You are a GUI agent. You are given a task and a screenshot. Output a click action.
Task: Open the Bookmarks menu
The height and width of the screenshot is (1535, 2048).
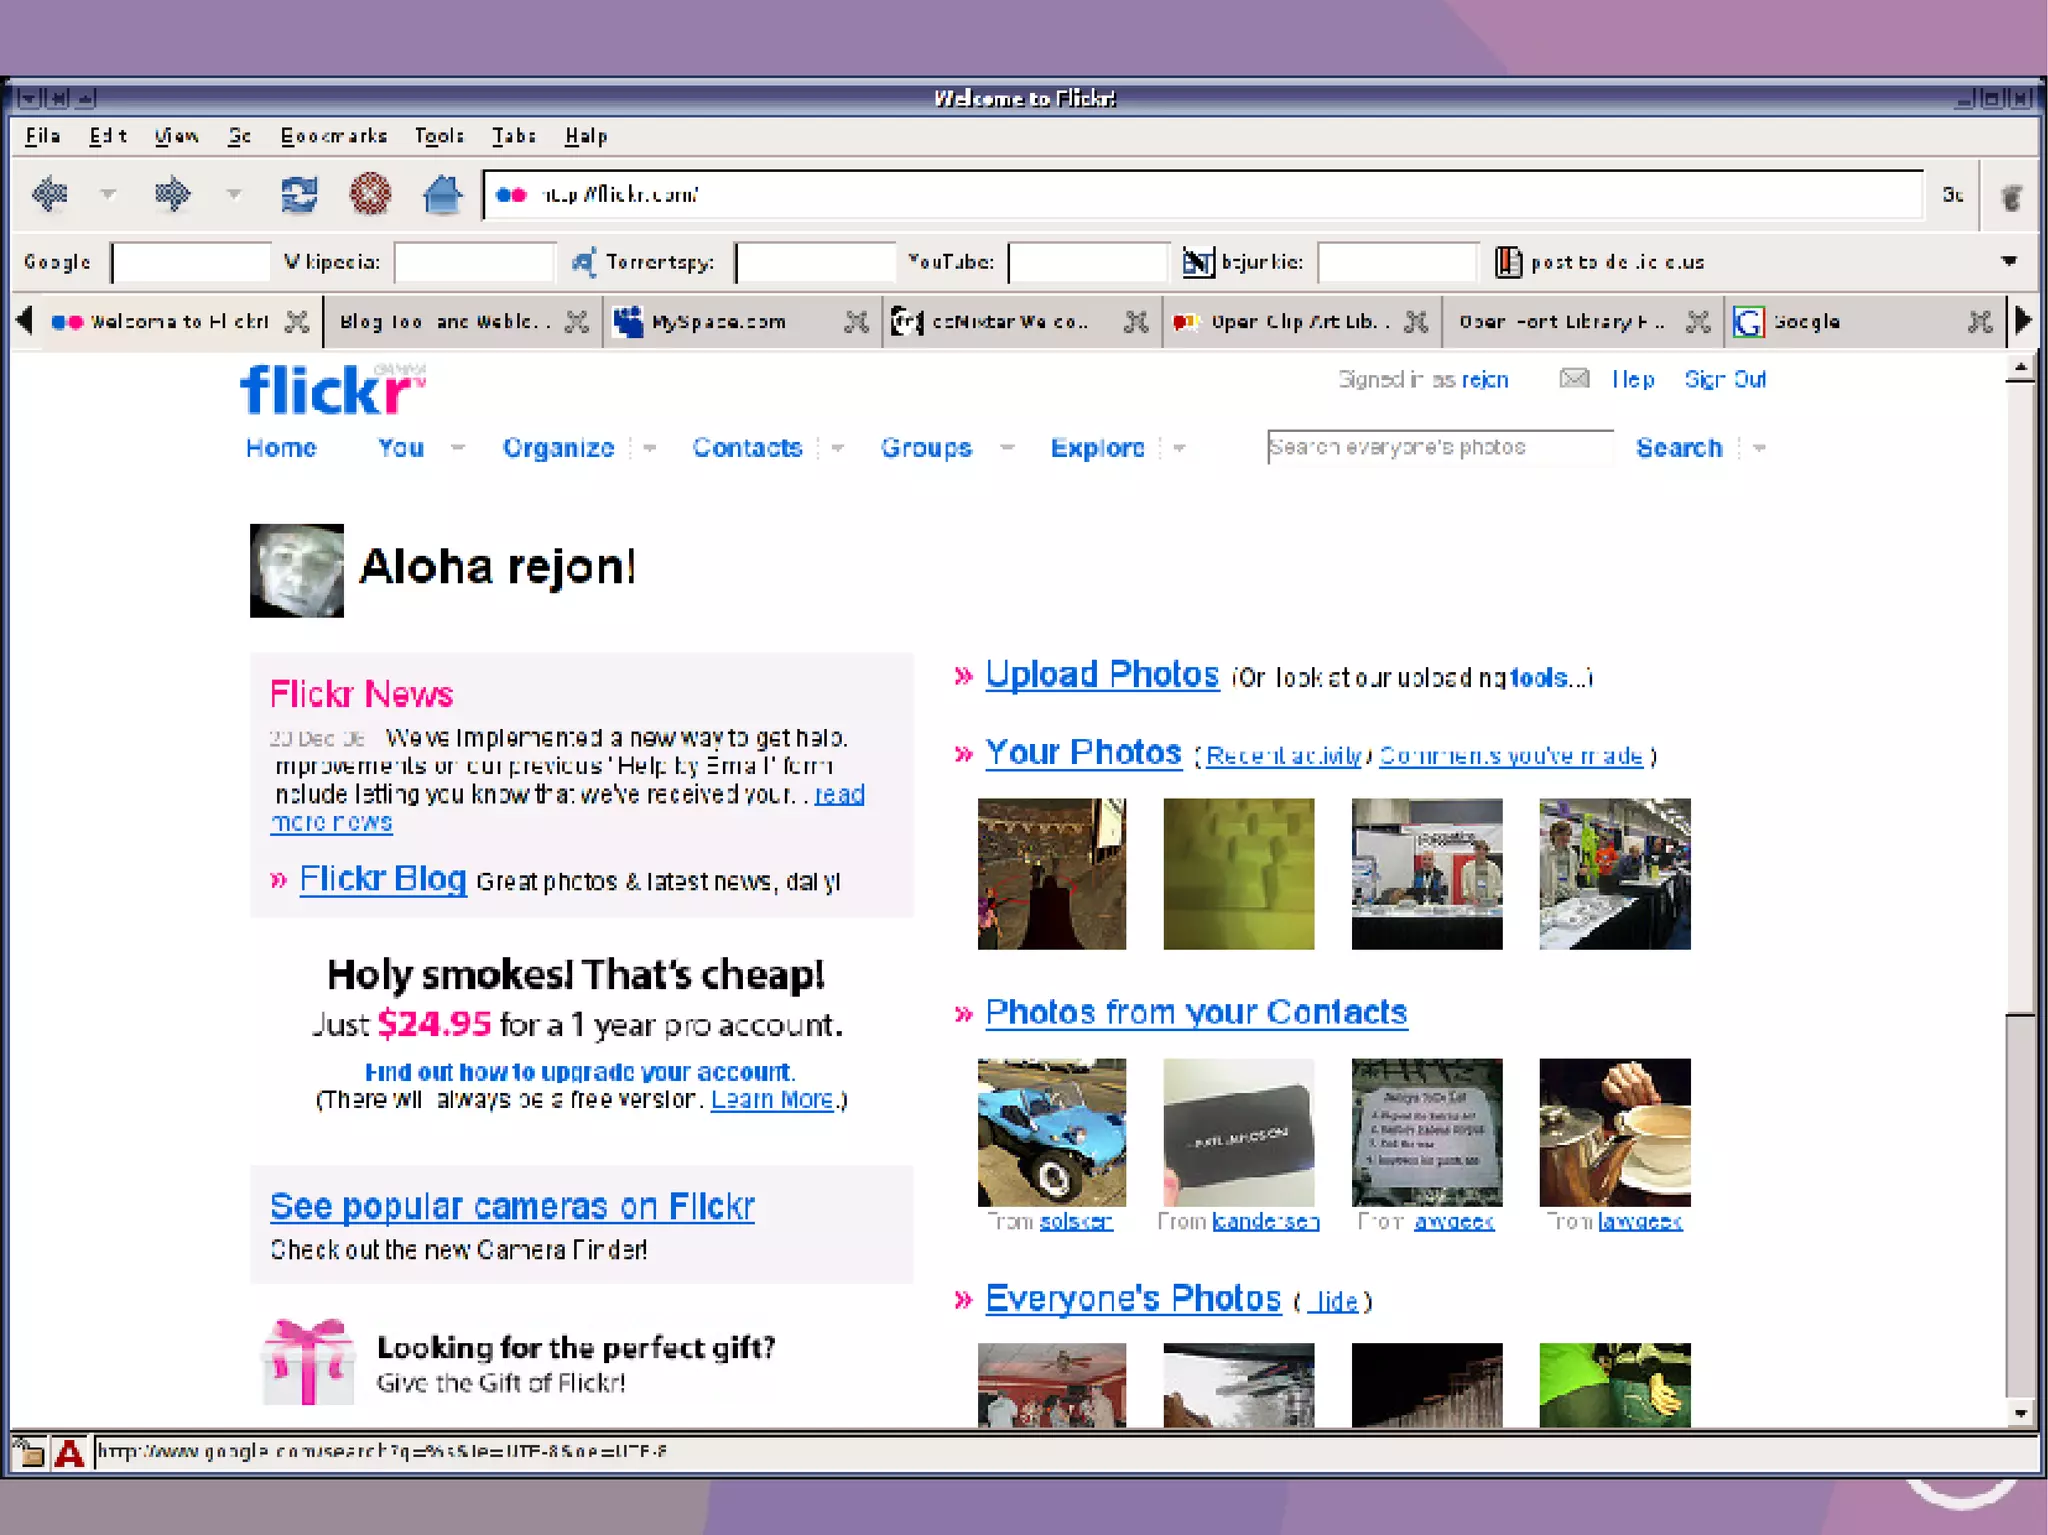click(x=333, y=136)
